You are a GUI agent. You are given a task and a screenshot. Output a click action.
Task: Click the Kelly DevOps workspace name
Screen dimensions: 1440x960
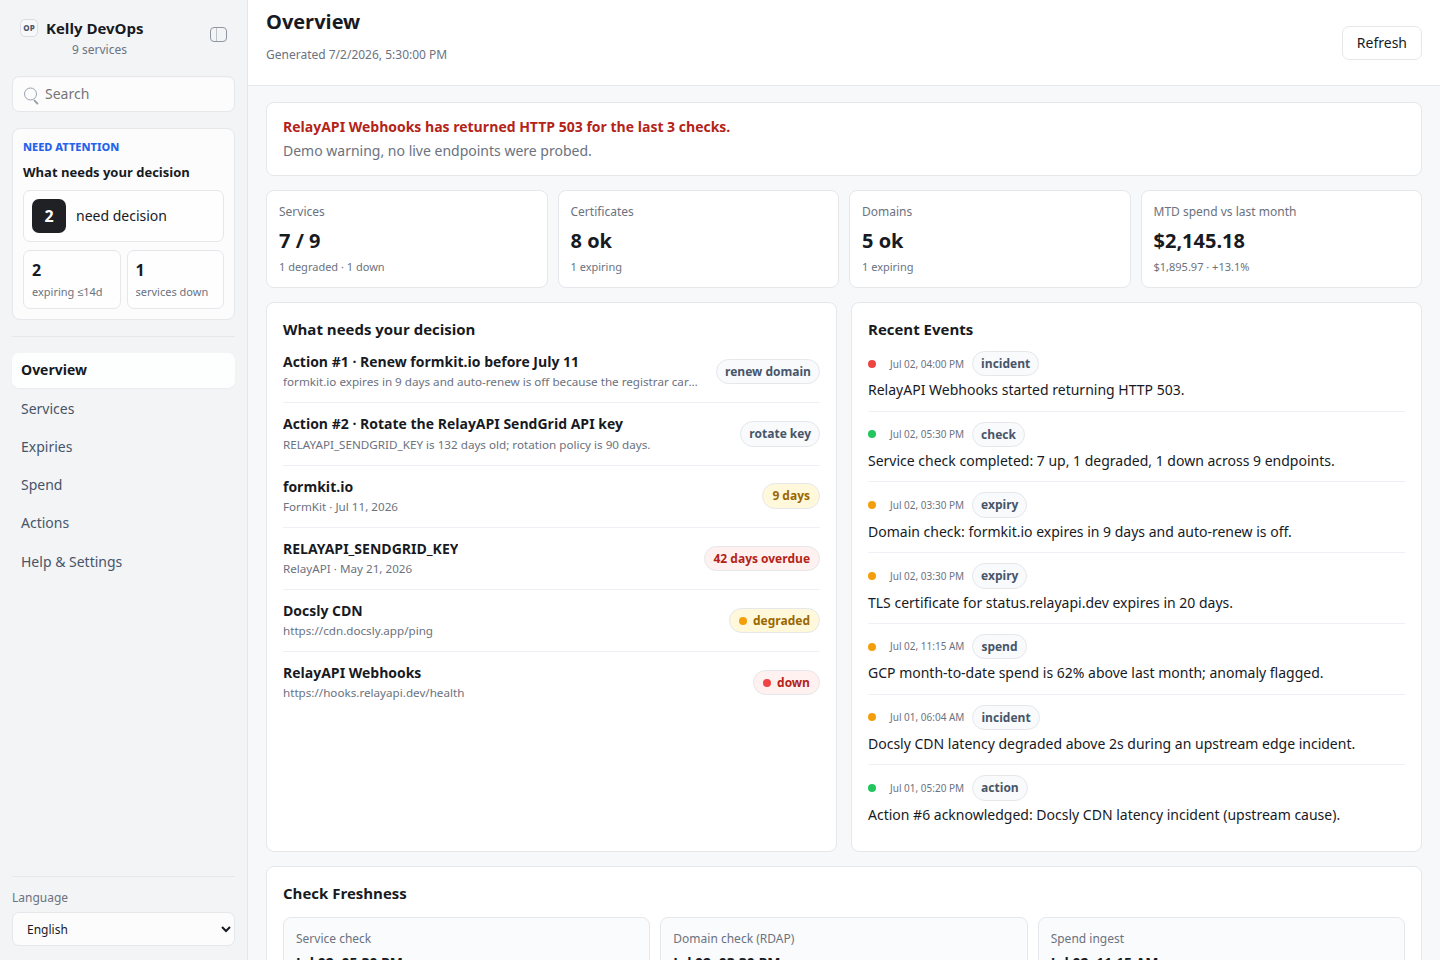point(95,29)
